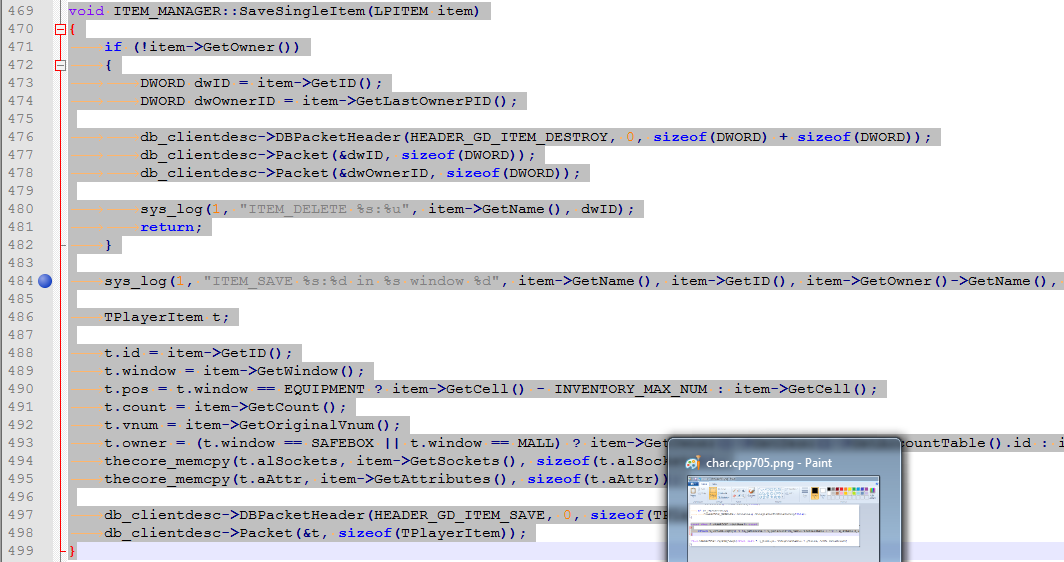
Task: Click the "ITEM_DELETE %s:%u" string
Action: click(x=324, y=209)
